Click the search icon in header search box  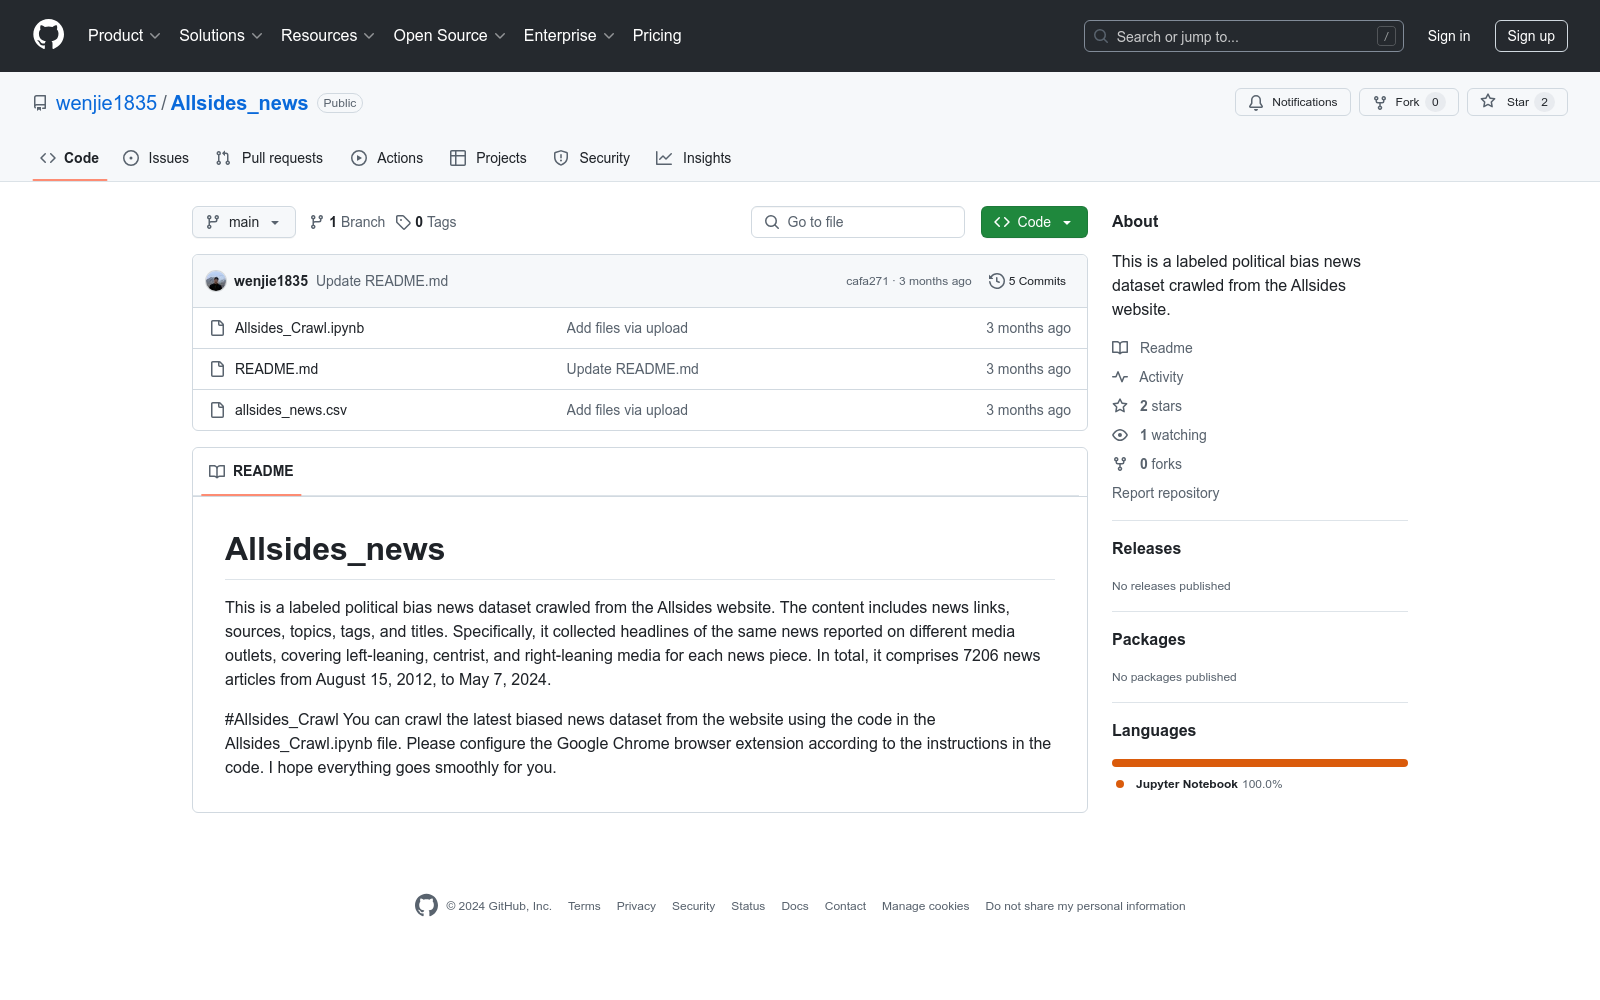coord(1101,36)
